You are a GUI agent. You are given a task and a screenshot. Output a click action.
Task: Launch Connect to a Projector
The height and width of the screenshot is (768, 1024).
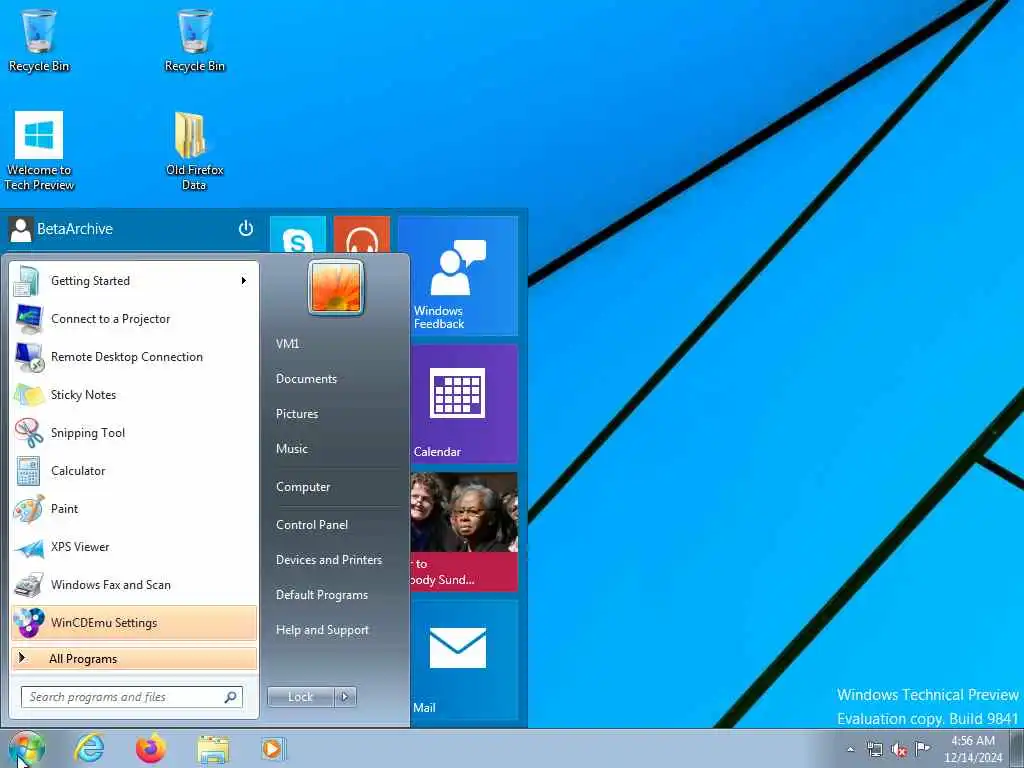[x=134, y=319]
